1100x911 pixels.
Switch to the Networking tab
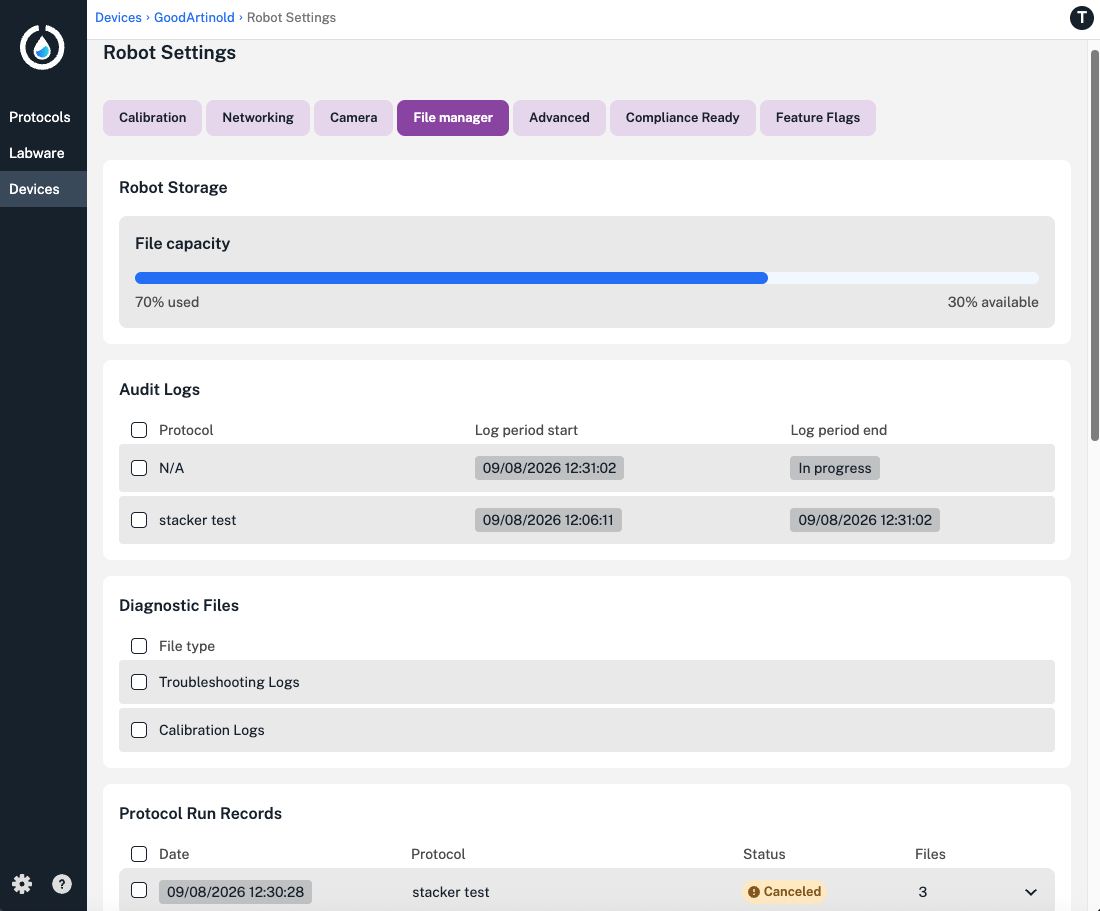pyautogui.click(x=257, y=118)
